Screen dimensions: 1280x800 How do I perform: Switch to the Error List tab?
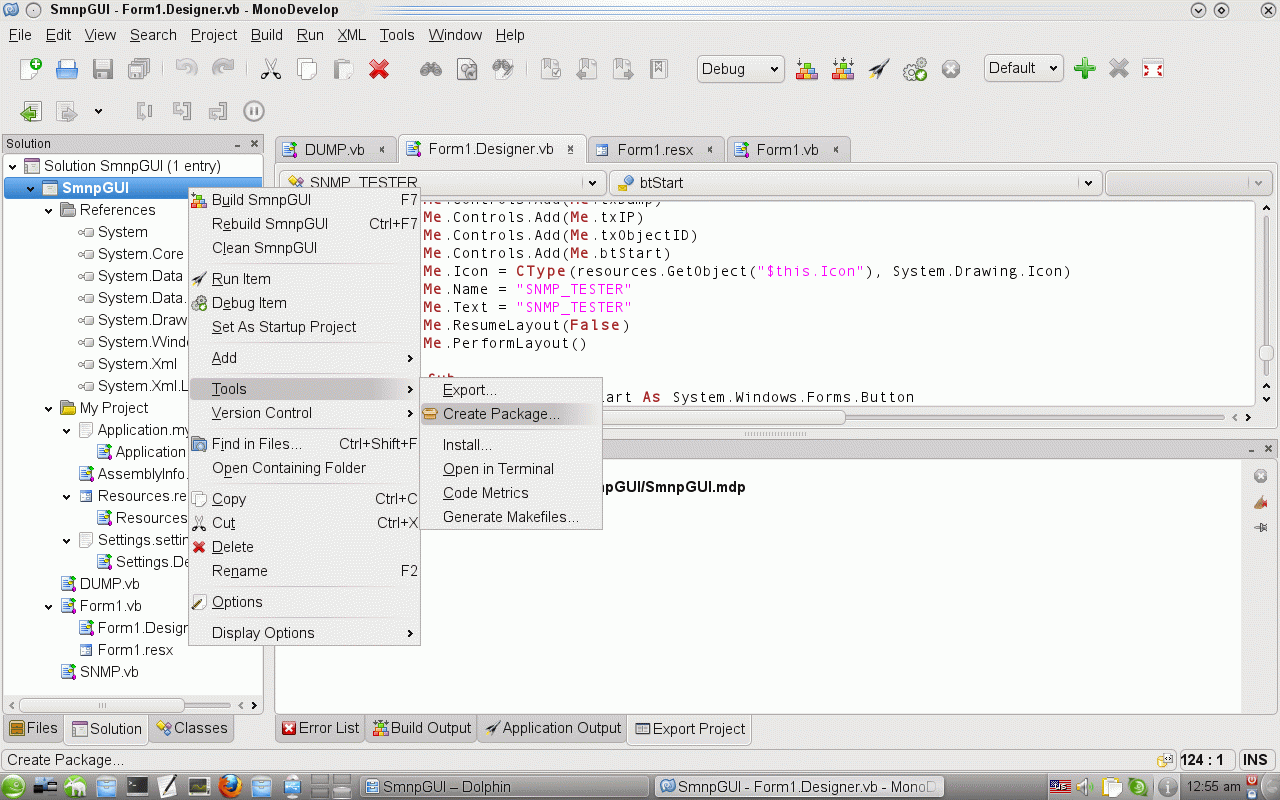coord(321,729)
